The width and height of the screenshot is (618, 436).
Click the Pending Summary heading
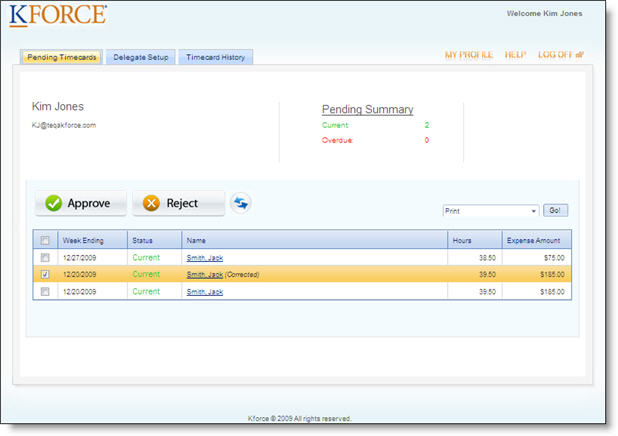(367, 110)
